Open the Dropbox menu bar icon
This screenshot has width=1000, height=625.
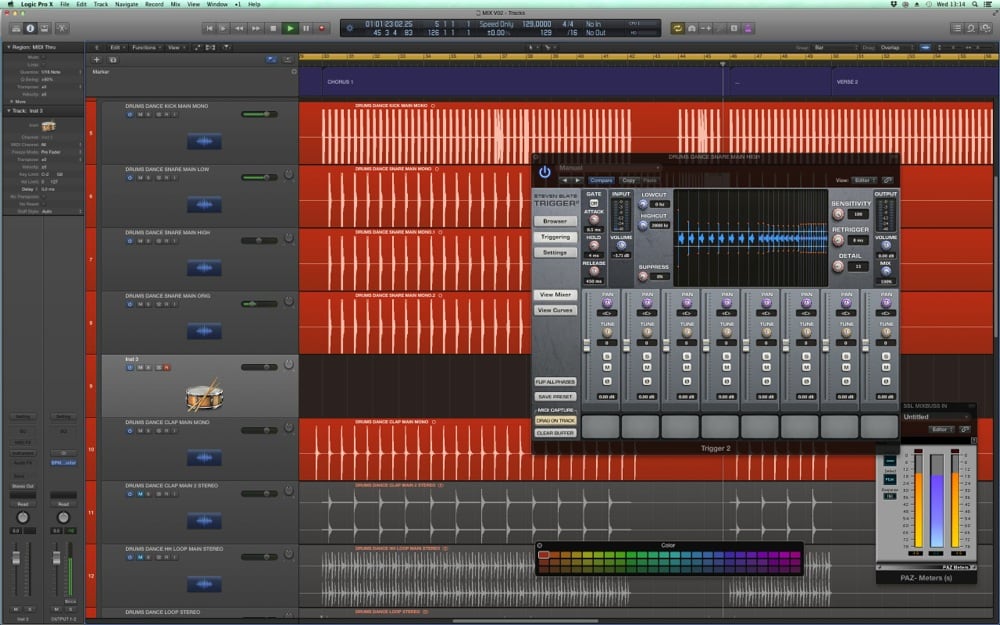pos(893,4)
